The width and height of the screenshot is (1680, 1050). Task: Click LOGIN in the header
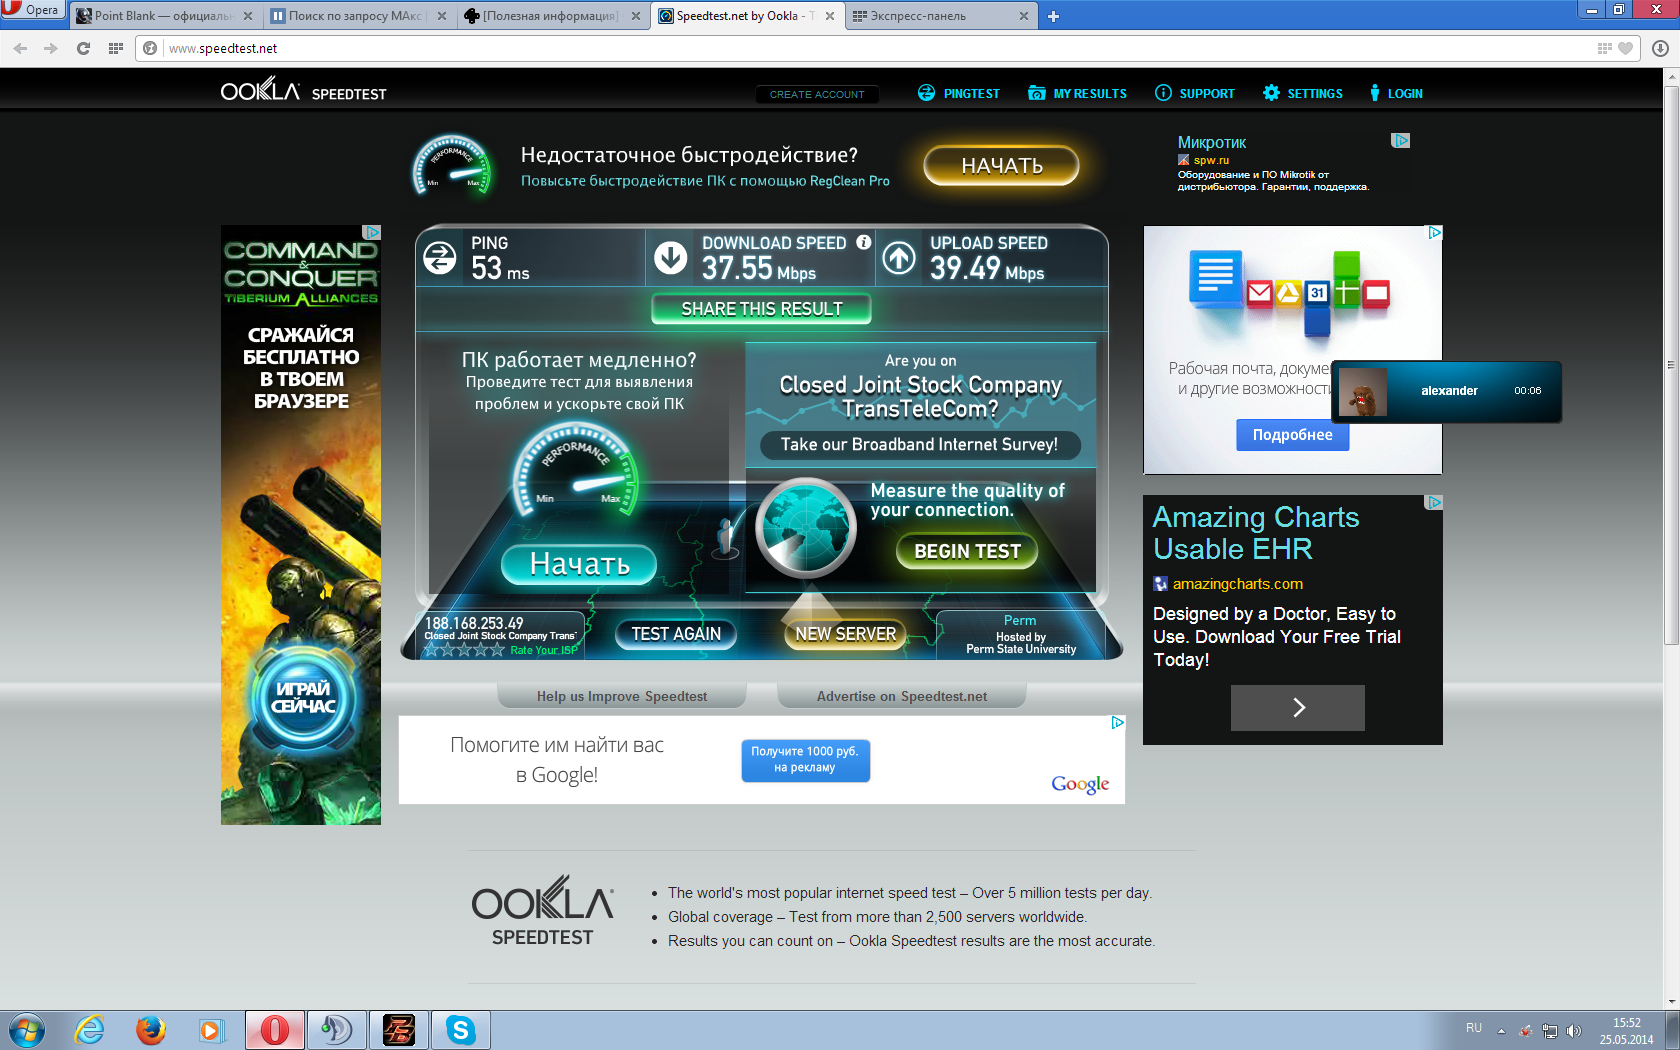click(1396, 93)
